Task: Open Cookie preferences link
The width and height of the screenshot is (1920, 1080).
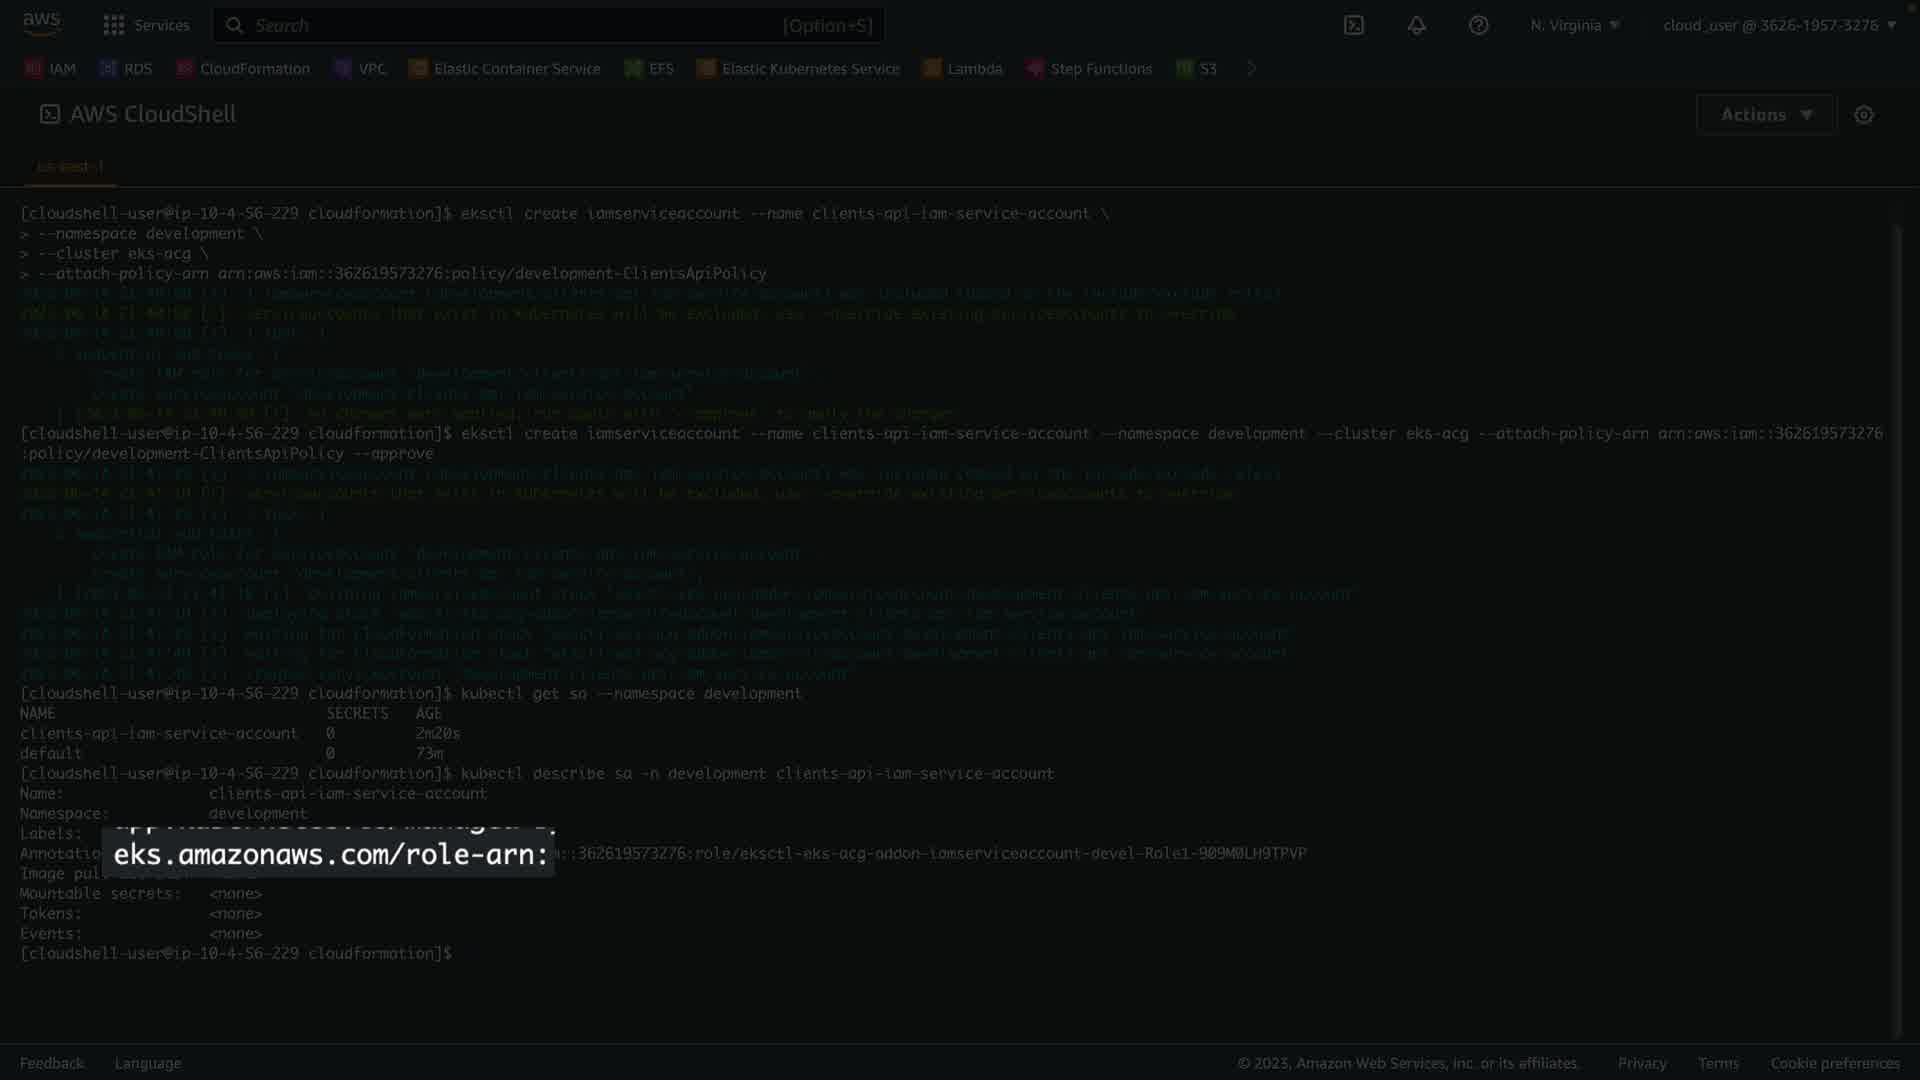Action: coord(1834,1063)
